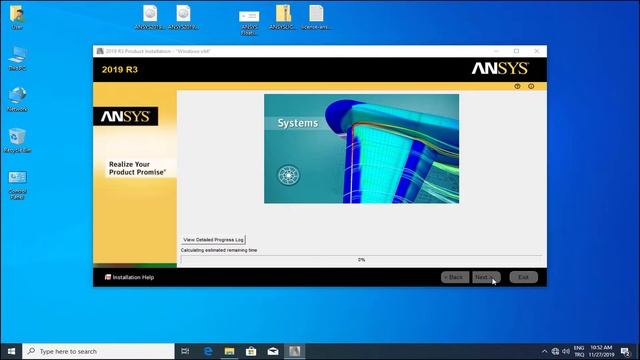
Task: Click the taskbar search box
Action: click(x=98, y=351)
